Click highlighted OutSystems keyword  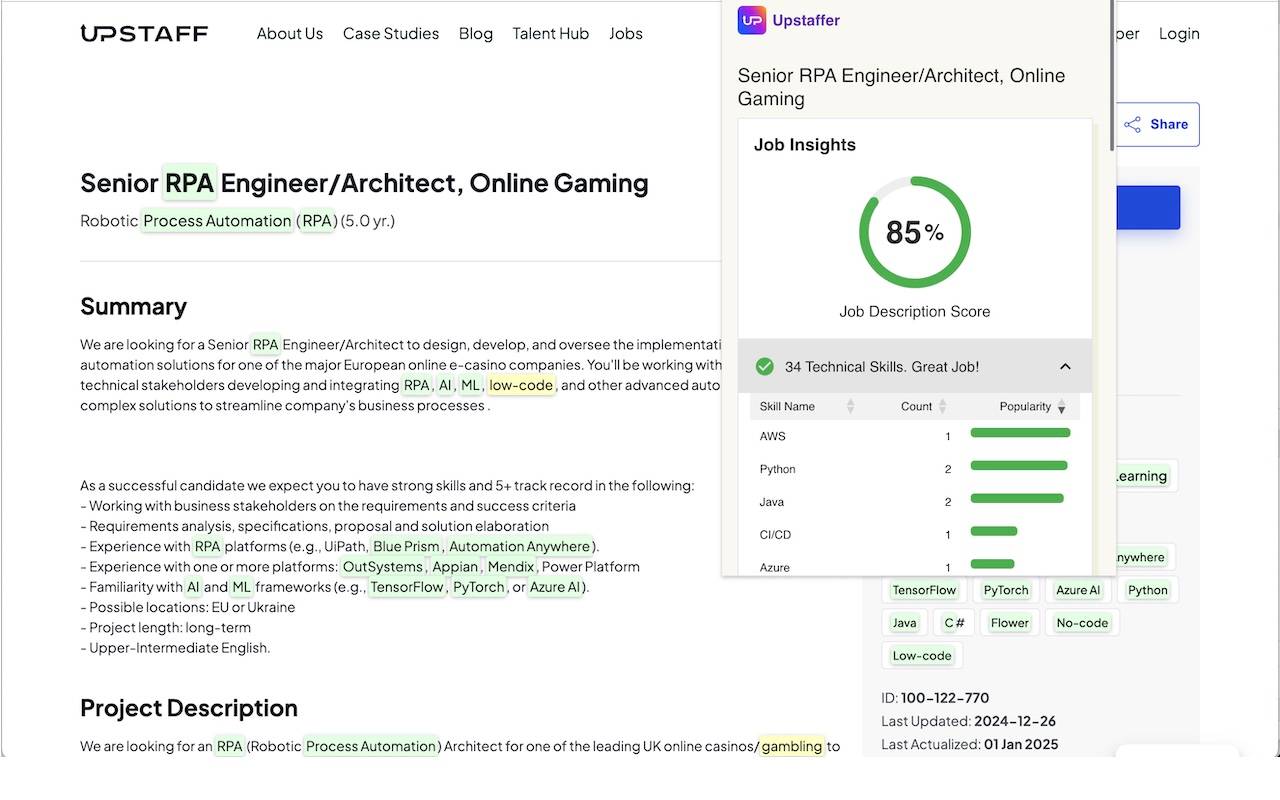pyautogui.click(x=383, y=566)
